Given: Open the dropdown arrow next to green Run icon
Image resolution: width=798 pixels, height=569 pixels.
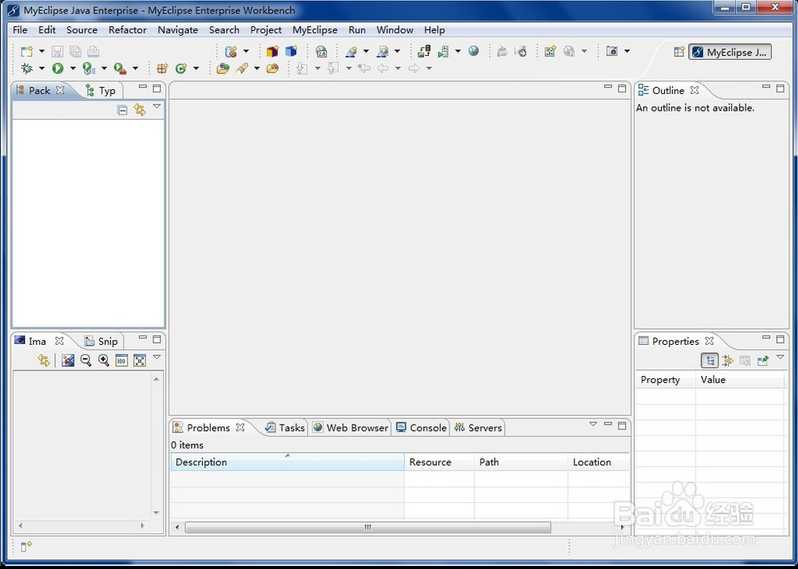Looking at the screenshot, I should (73, 68).
